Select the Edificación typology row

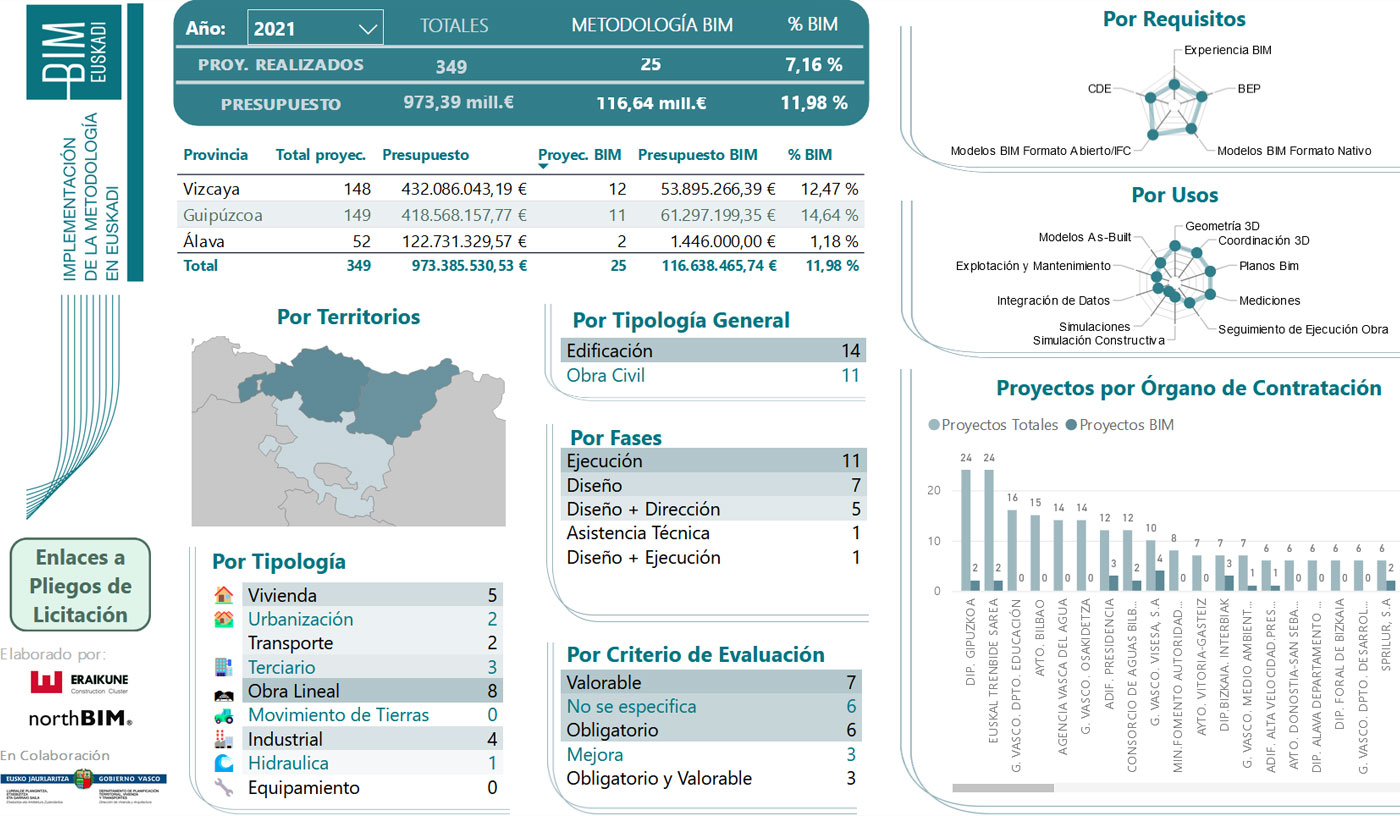pos(713,351)
